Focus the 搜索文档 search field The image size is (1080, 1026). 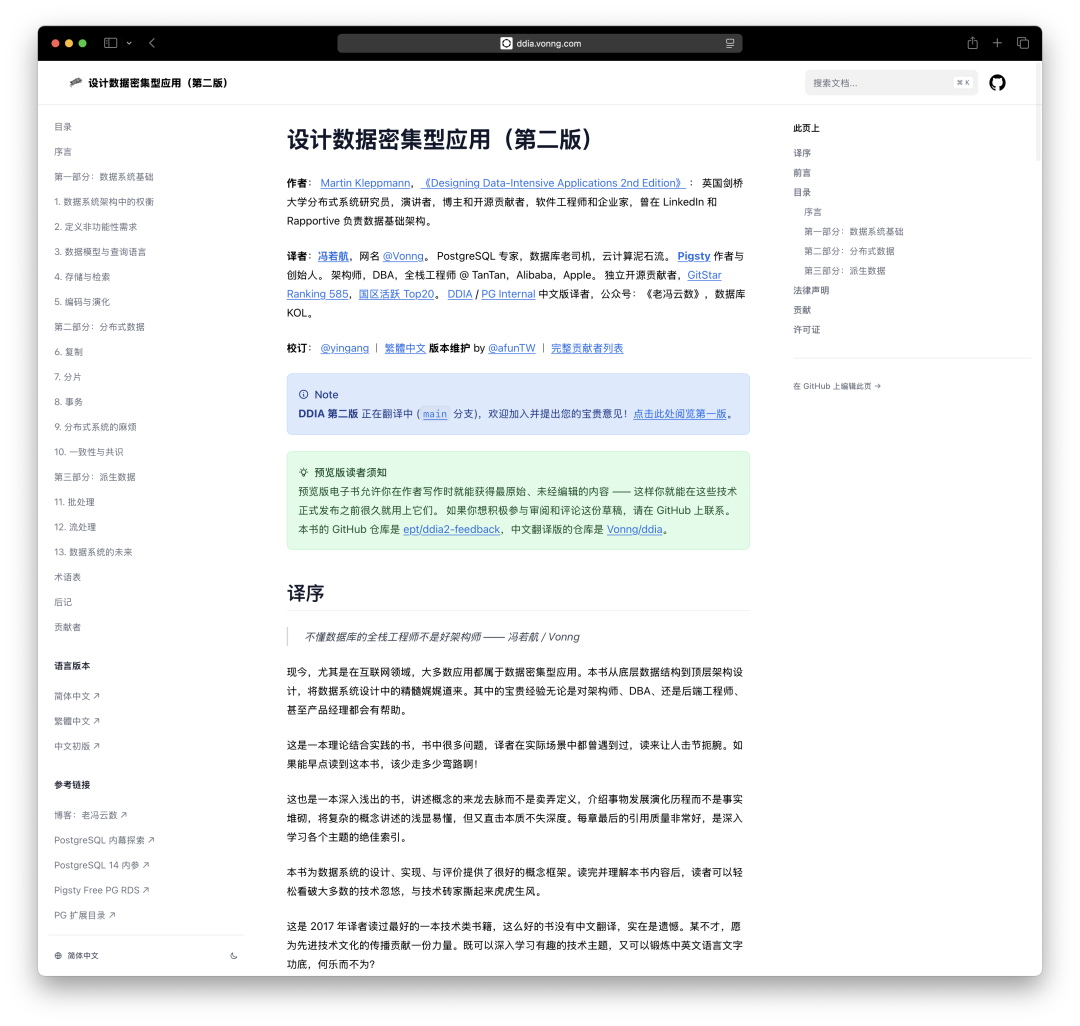coord(891,83)
